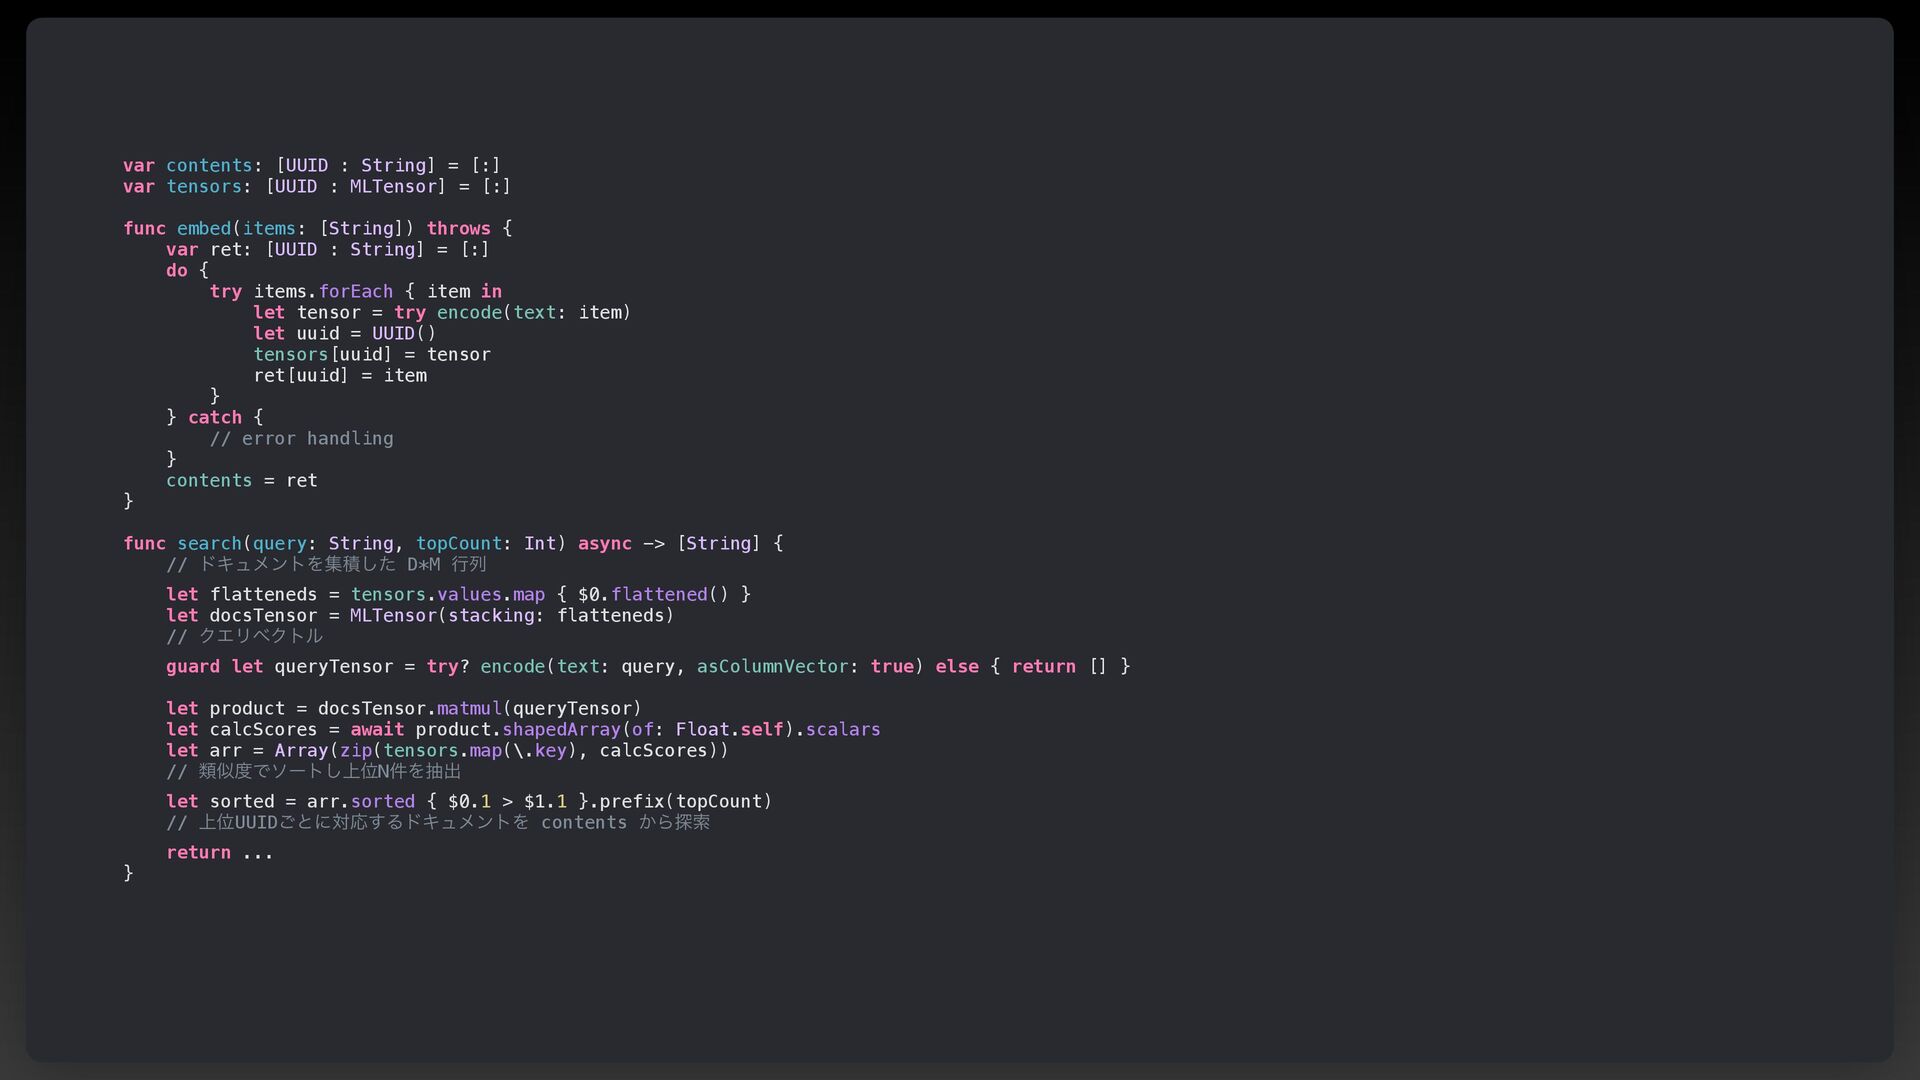Click the 'shapedArray' method name
The height and width of the screenshot is (1080, 1920).
coord(560,730)
